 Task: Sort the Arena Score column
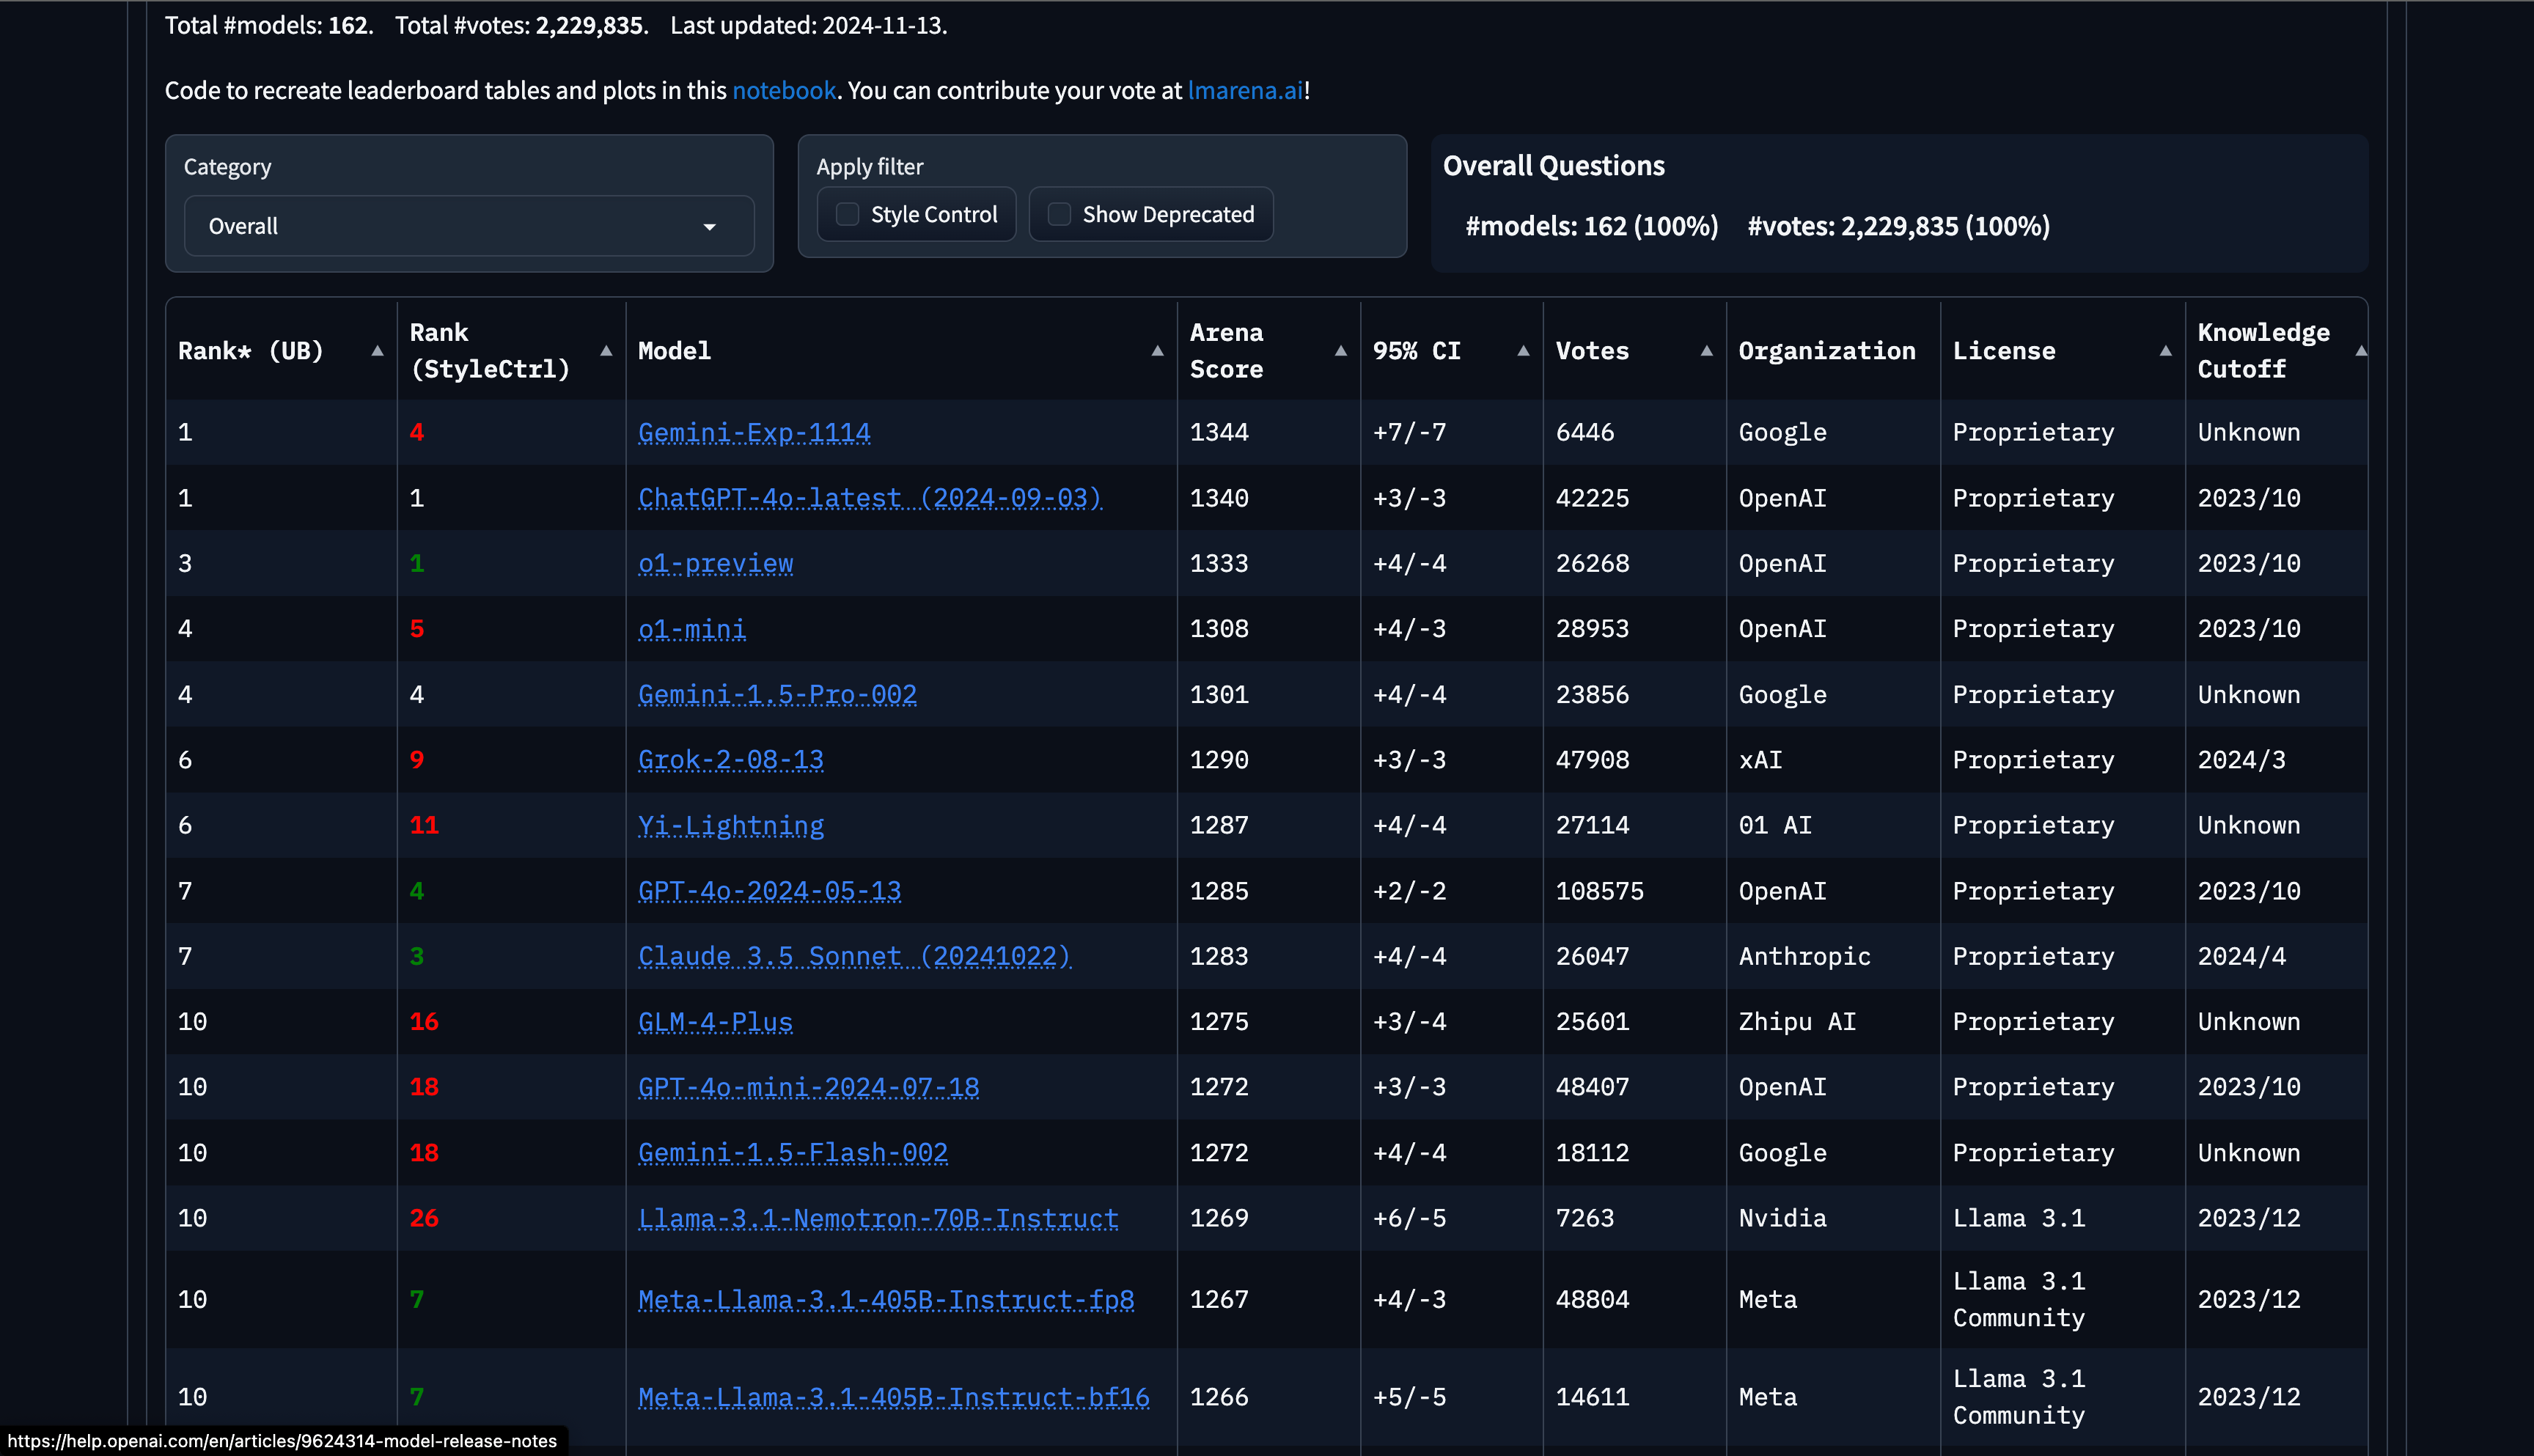(x=1340, y=351)
